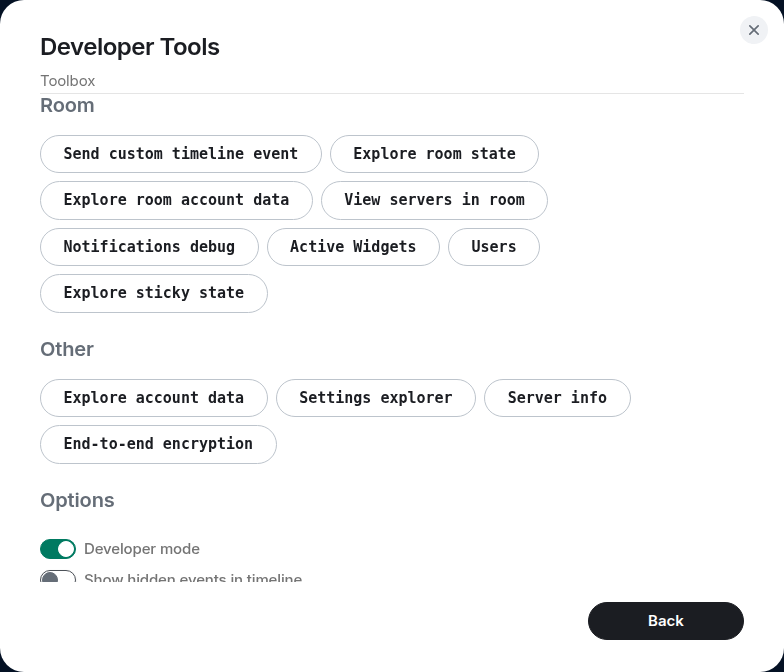Toggle Show hidden events in timeline
The height and width of the screenshot is (672, 784).
[x=58, y=576]
